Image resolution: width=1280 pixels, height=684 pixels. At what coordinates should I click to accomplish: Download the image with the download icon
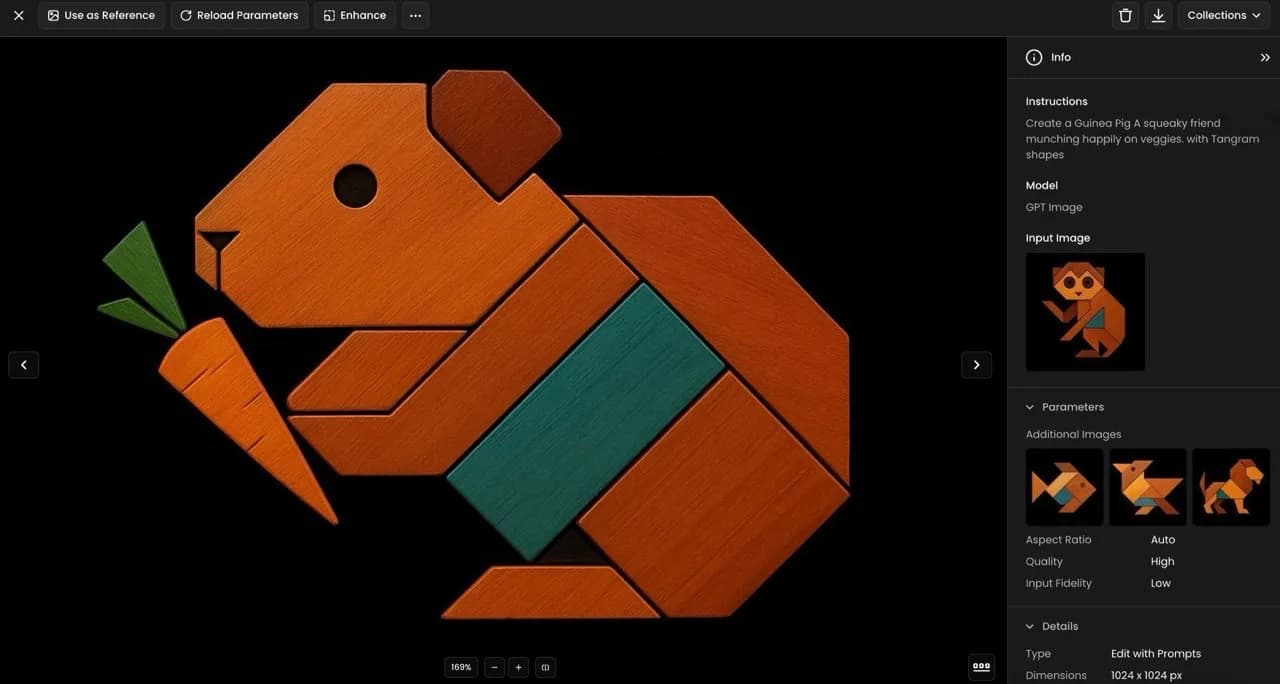click(x=1158, y=15)
